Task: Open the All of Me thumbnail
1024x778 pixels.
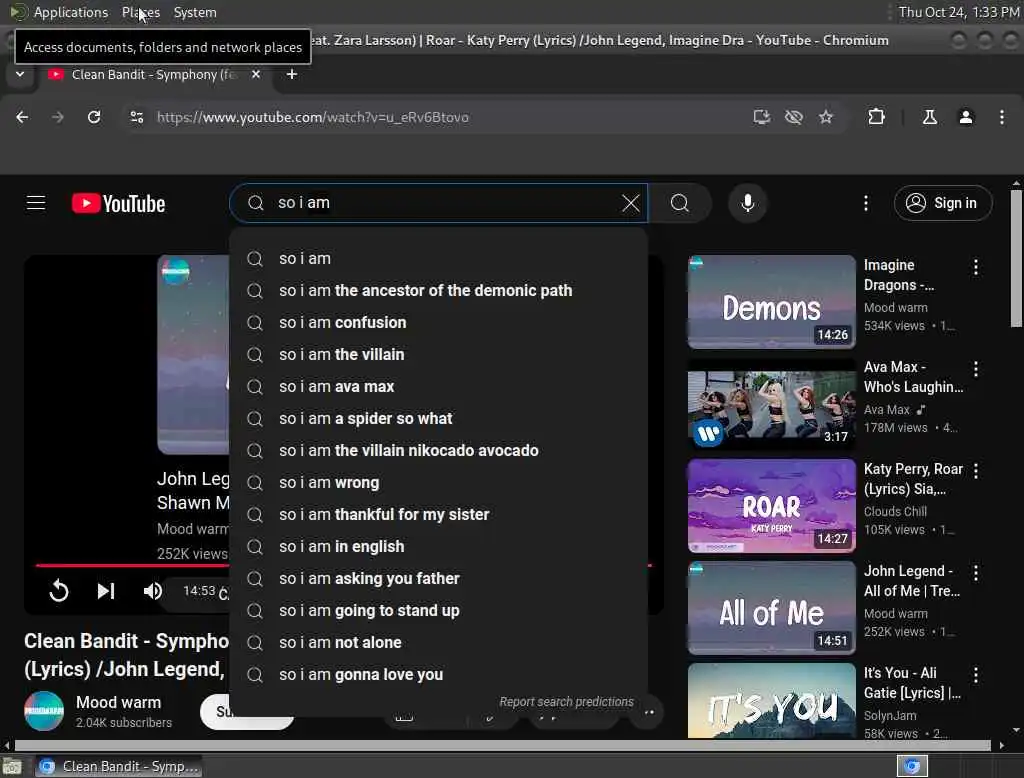Action: 771,608
